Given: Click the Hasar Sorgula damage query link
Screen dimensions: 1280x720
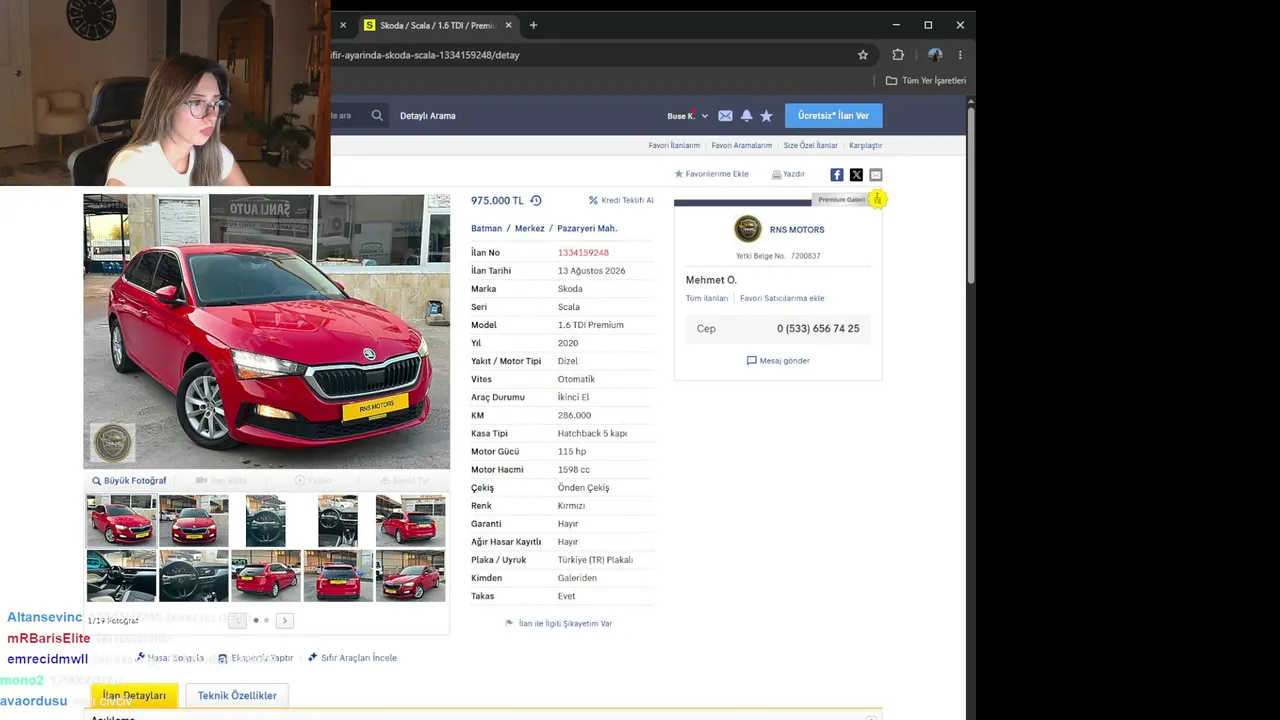Looking at the screenshot, I should click(x=170, y=658).
